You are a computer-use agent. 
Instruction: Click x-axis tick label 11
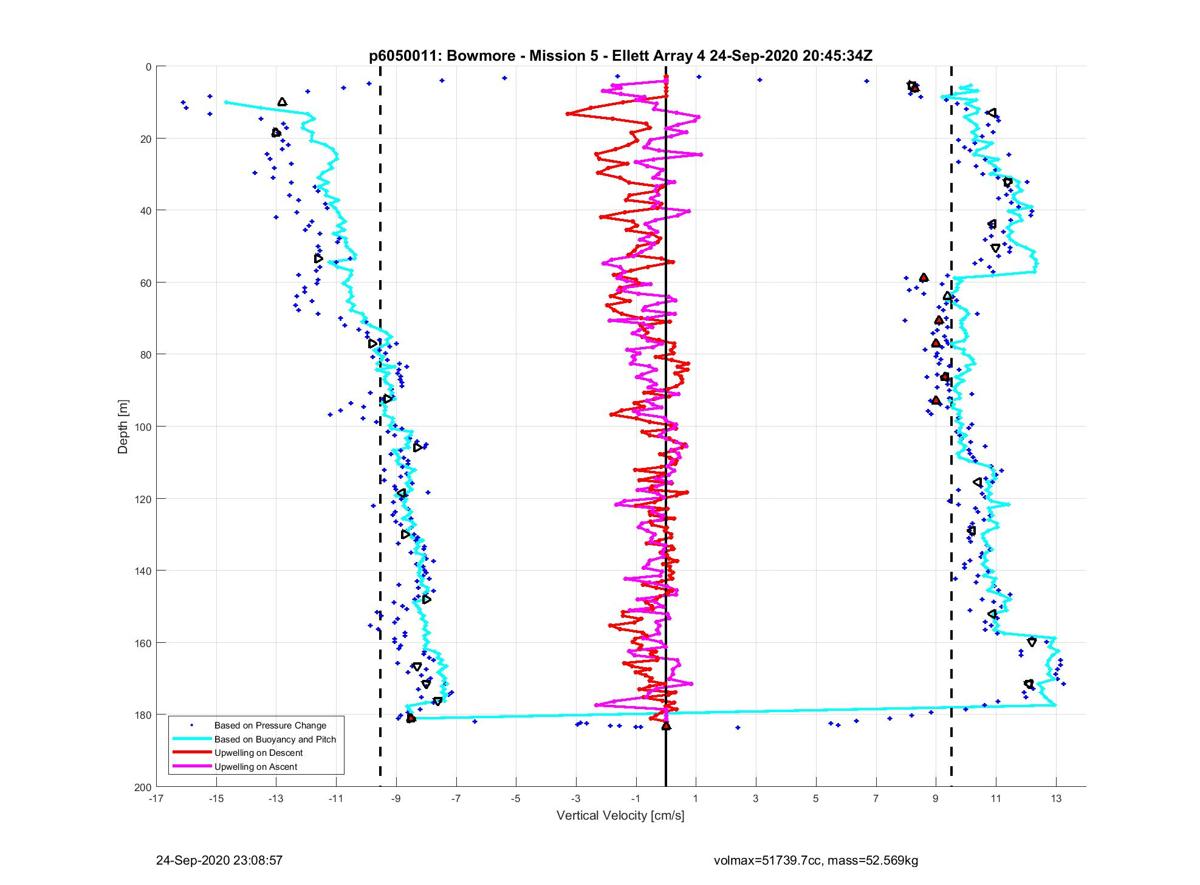(x=996, y=799)
